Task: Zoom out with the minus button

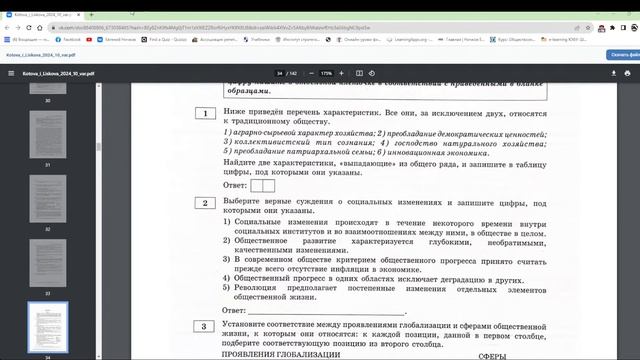Action: click(311, 73)
